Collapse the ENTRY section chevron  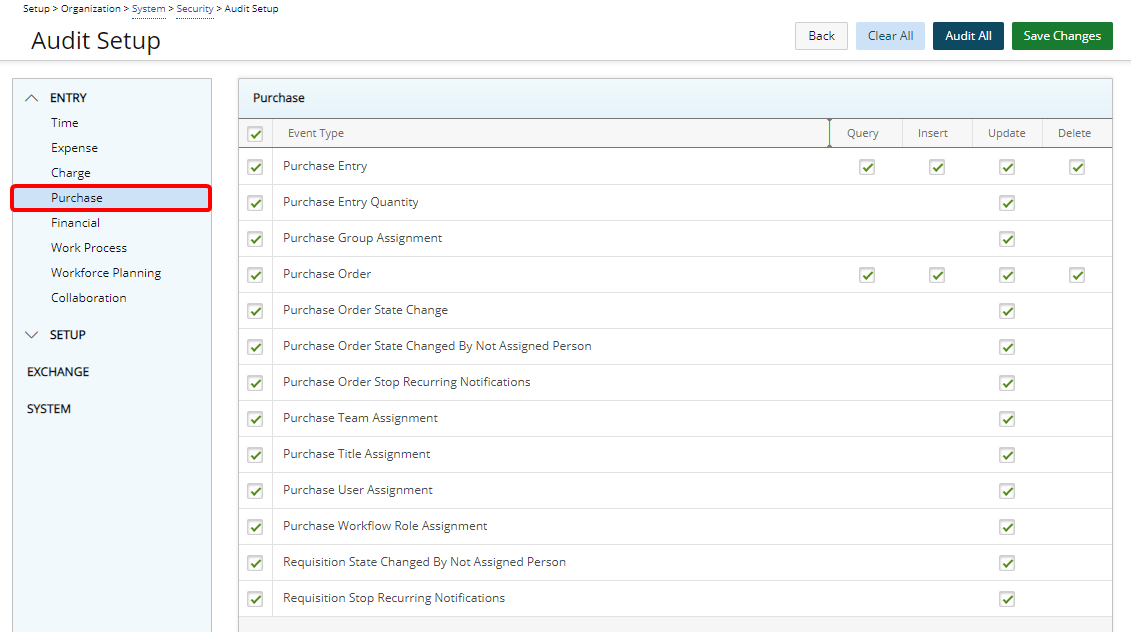click(x=32, y=98)
